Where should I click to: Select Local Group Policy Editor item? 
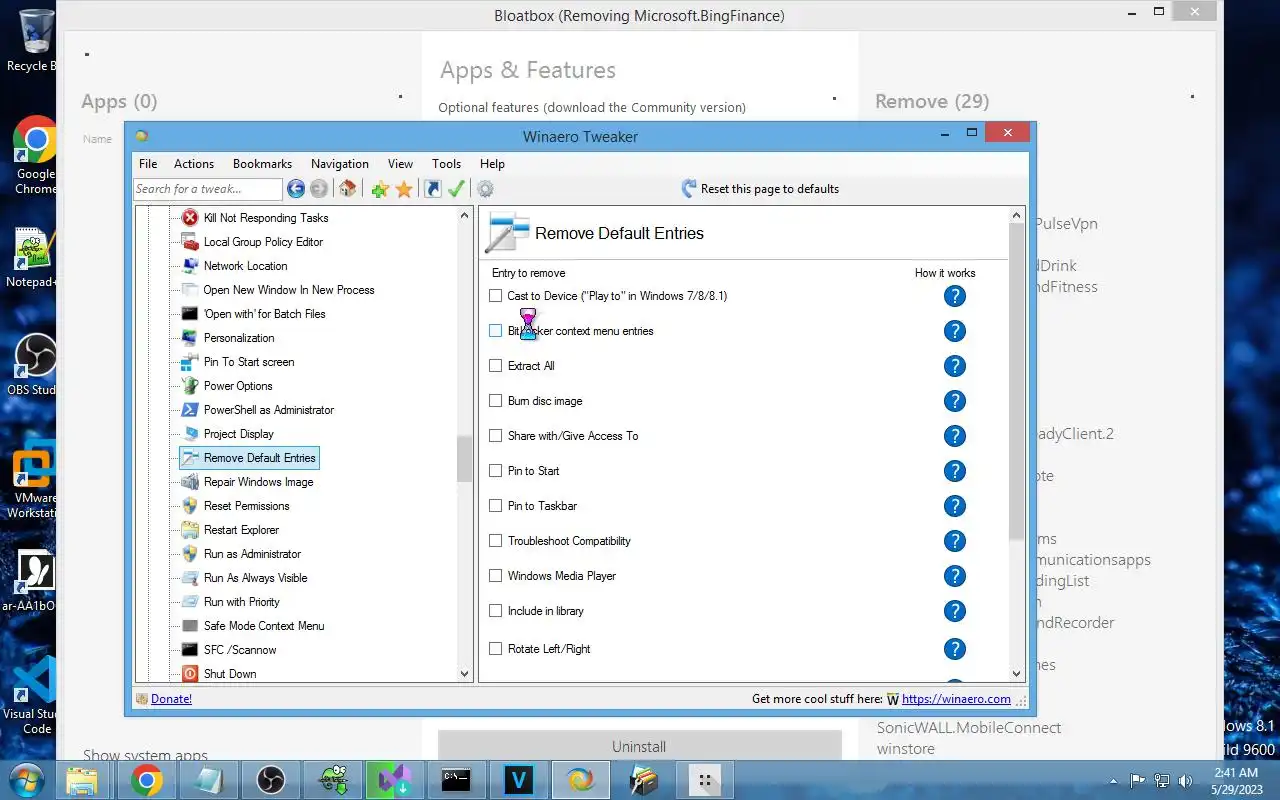tap(263, 242)
